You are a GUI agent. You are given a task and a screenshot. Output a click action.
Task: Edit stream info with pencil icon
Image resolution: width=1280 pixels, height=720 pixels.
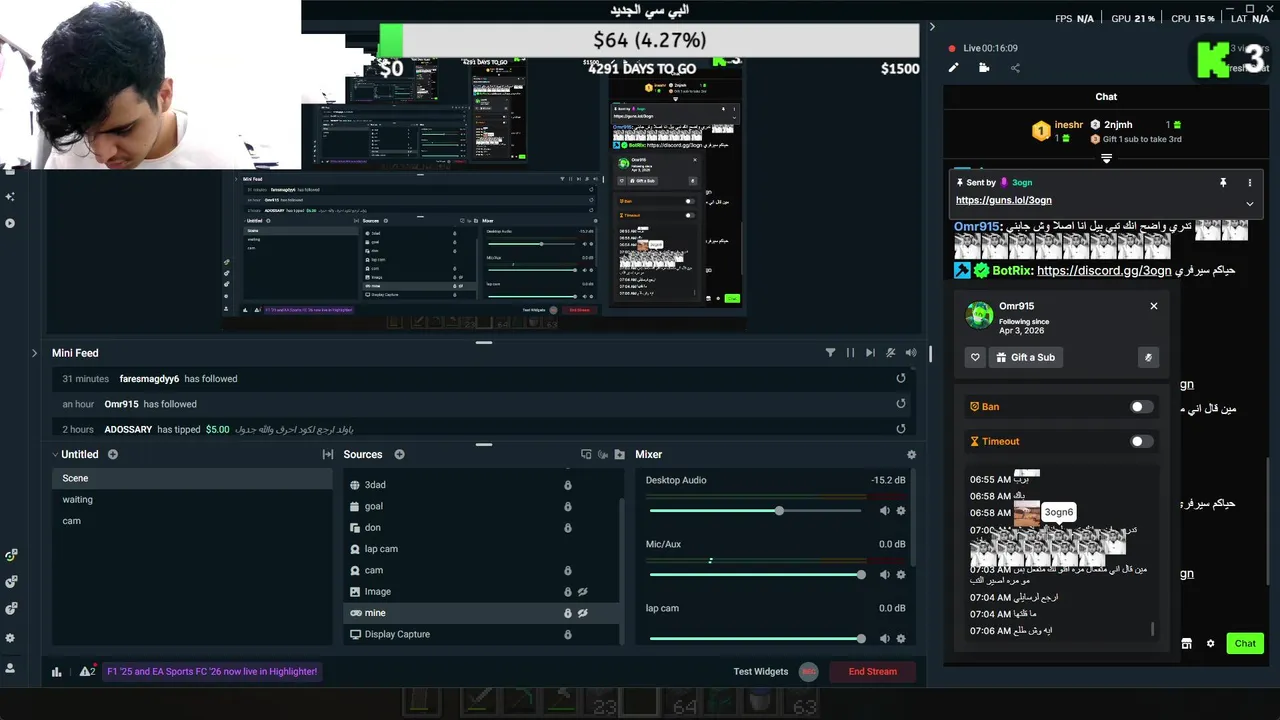pyautogui.click(x=954, y=68)
